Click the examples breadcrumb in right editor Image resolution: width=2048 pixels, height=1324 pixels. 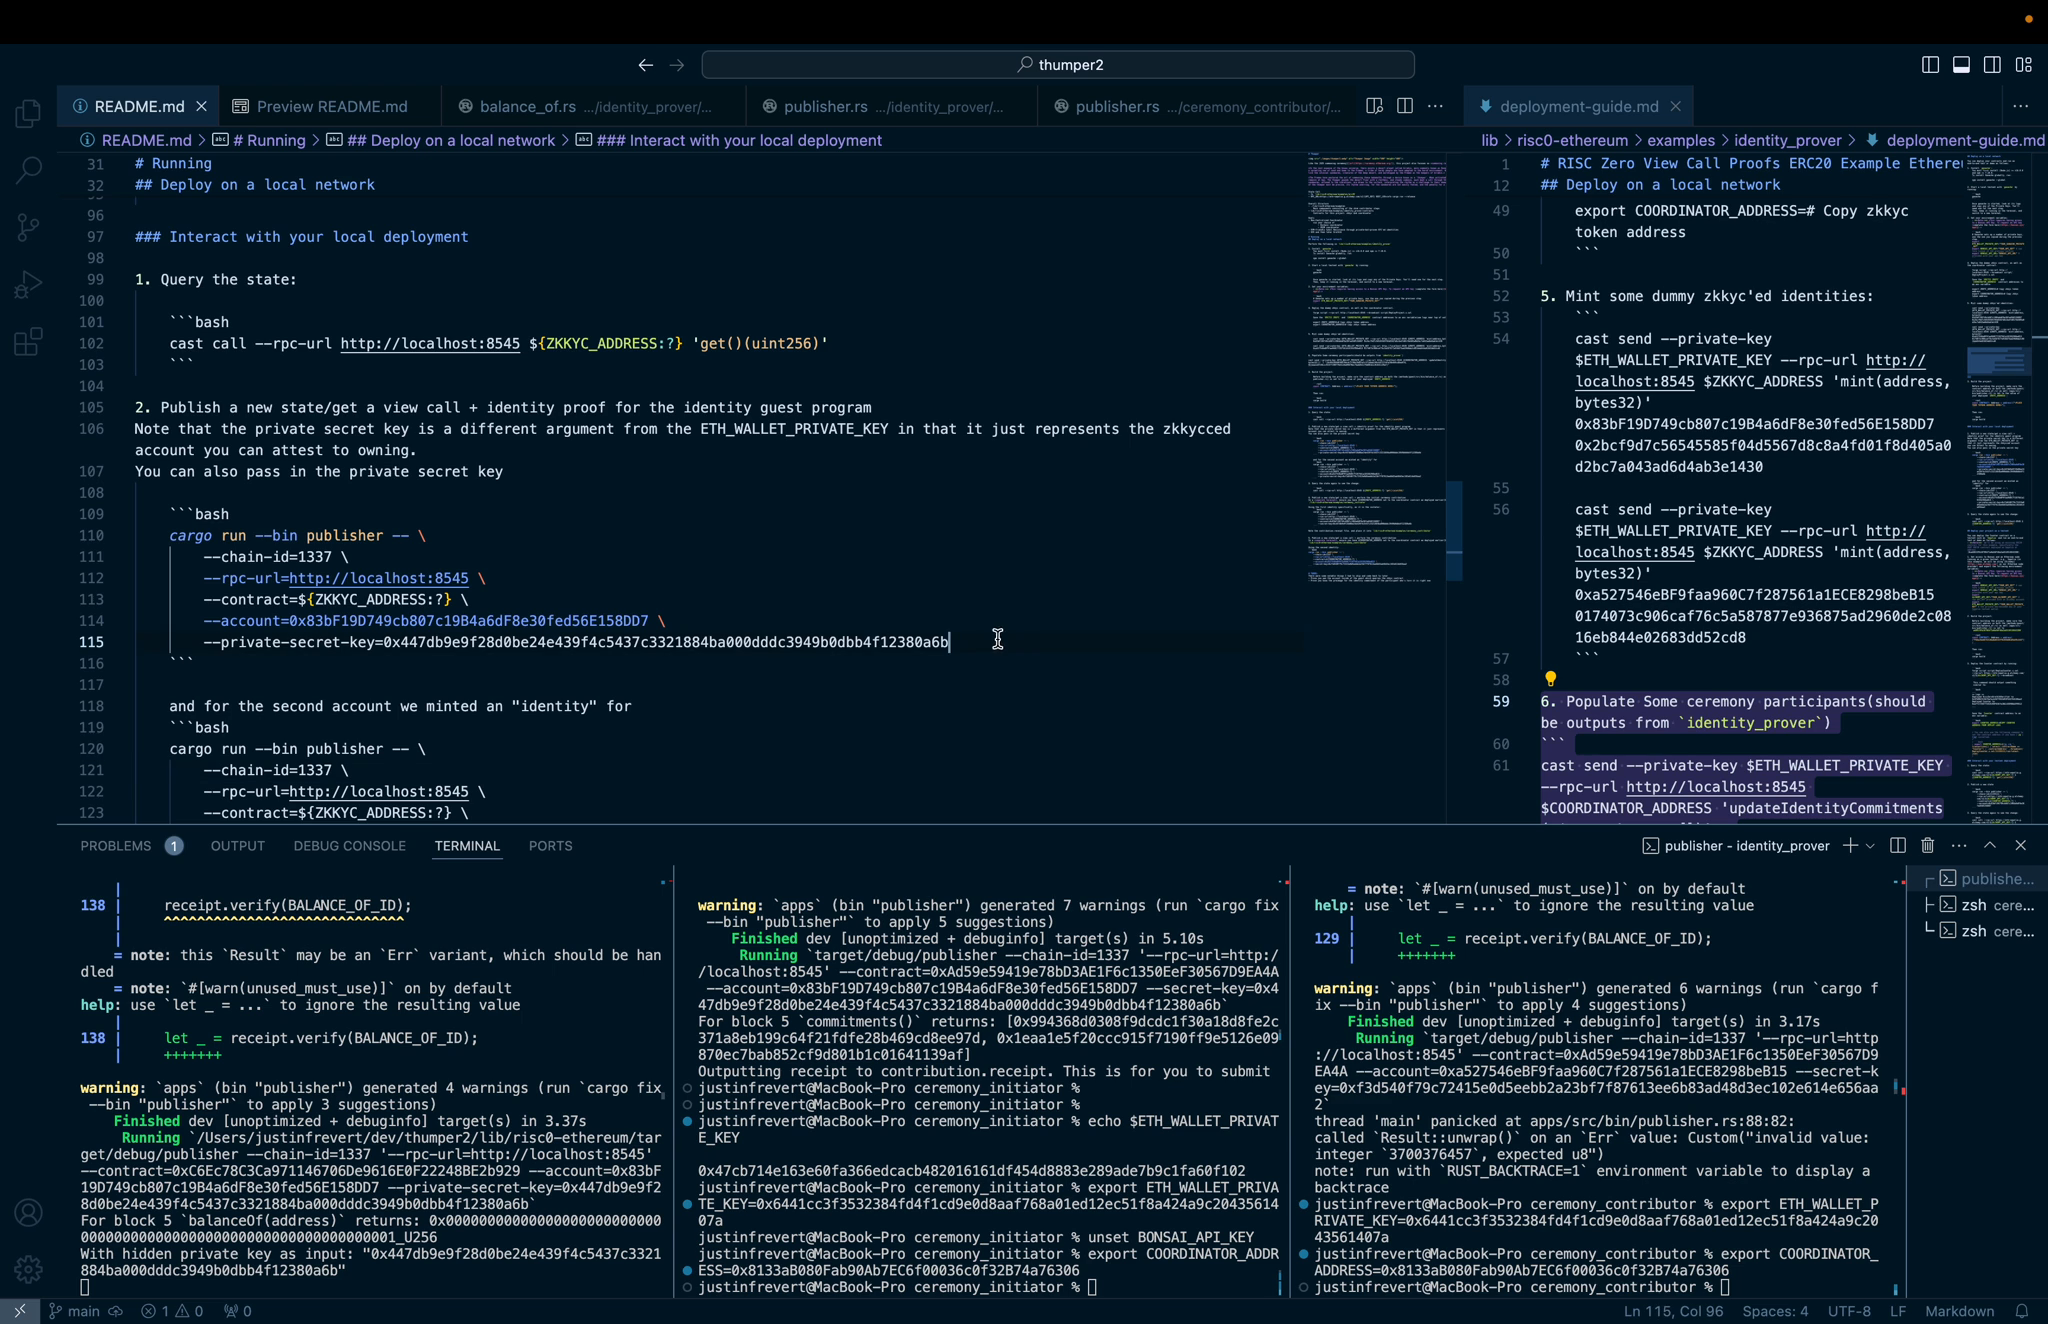coord(1681,141)
